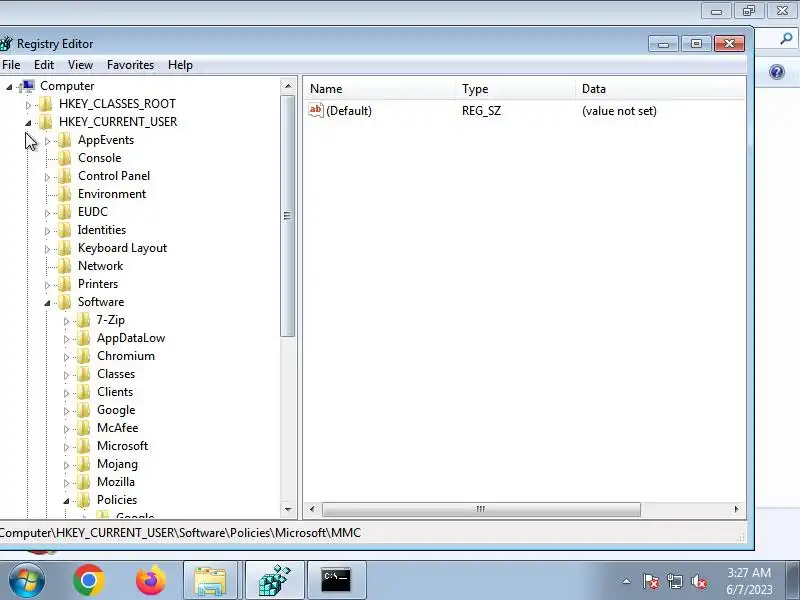
Task: Click the muted volume tray icon
Action: click(699, 581)
